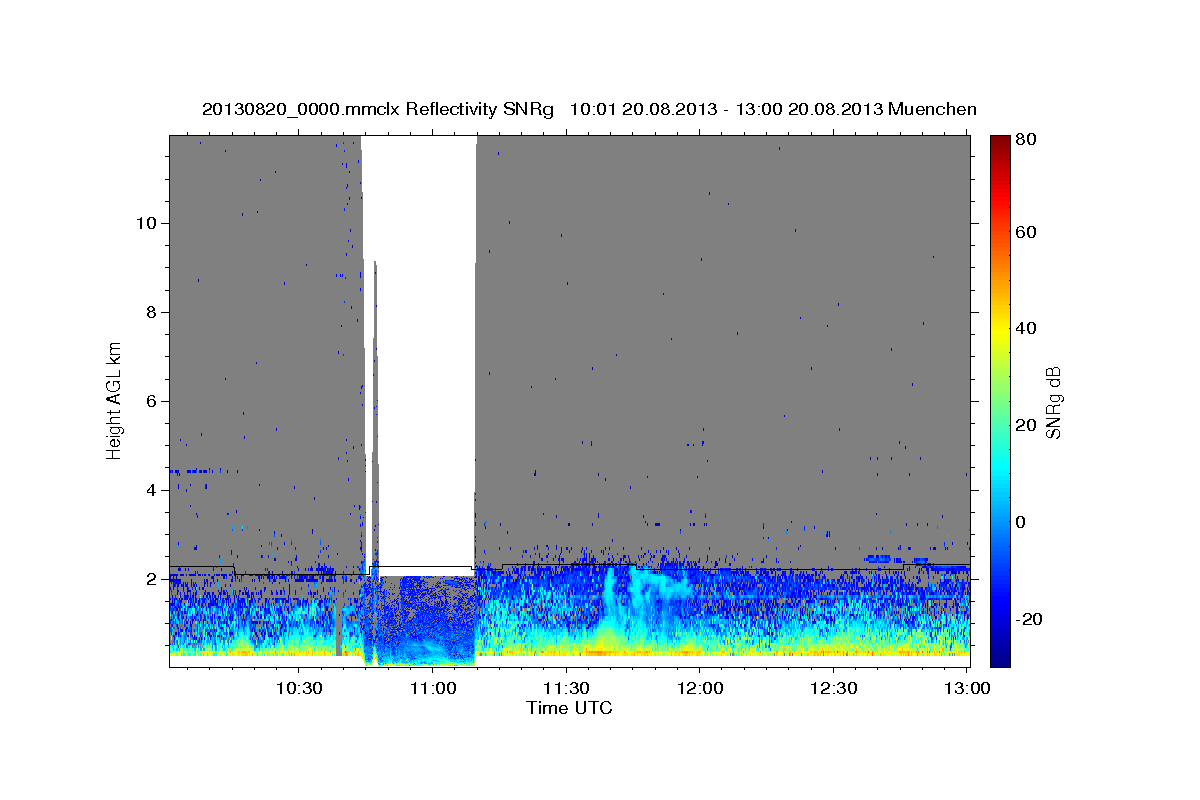Click the height tick label 8

(x=150, y=312)
